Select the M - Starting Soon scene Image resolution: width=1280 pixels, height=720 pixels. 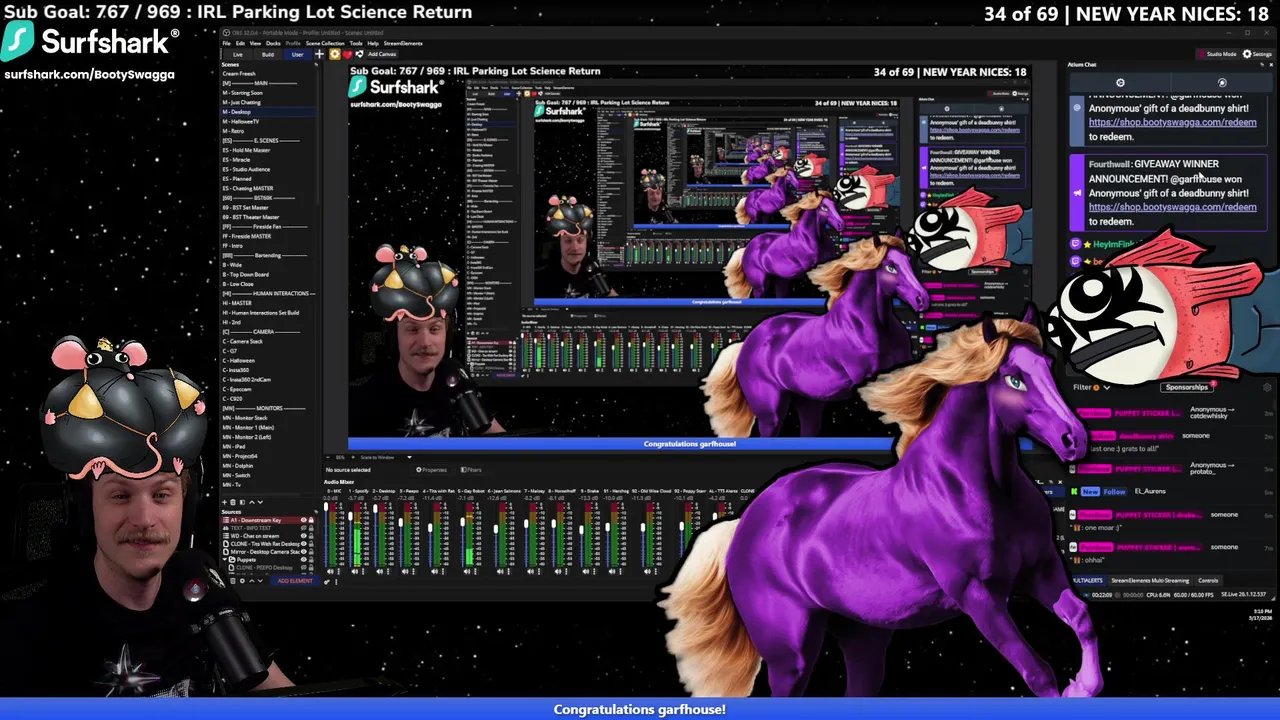243,93
